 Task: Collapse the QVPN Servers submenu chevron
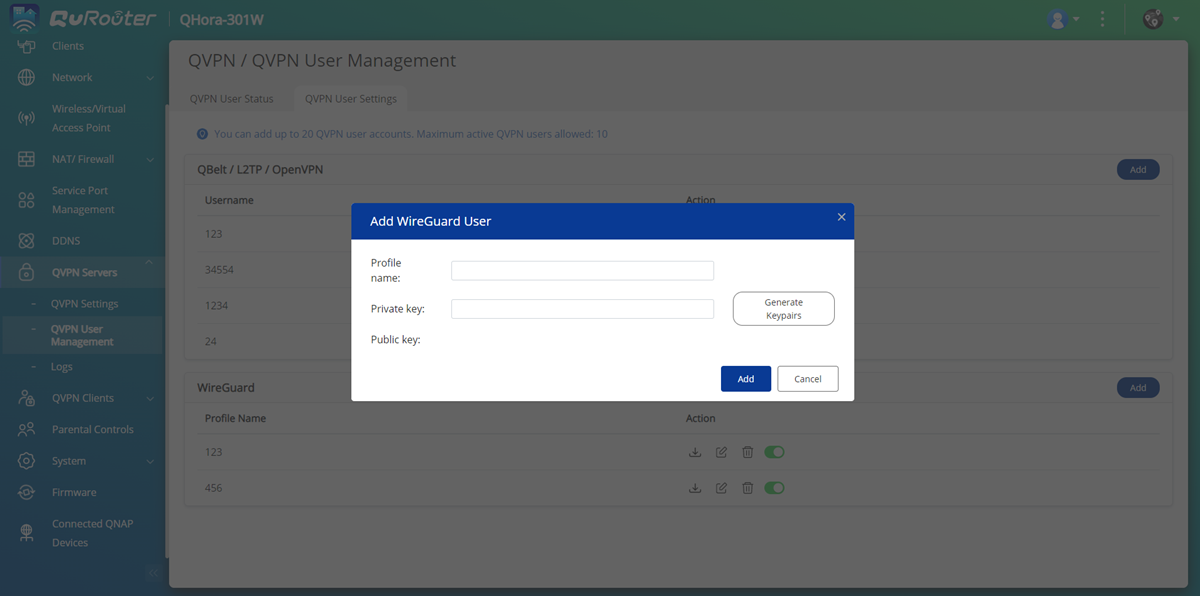click(x=150, y=262)
